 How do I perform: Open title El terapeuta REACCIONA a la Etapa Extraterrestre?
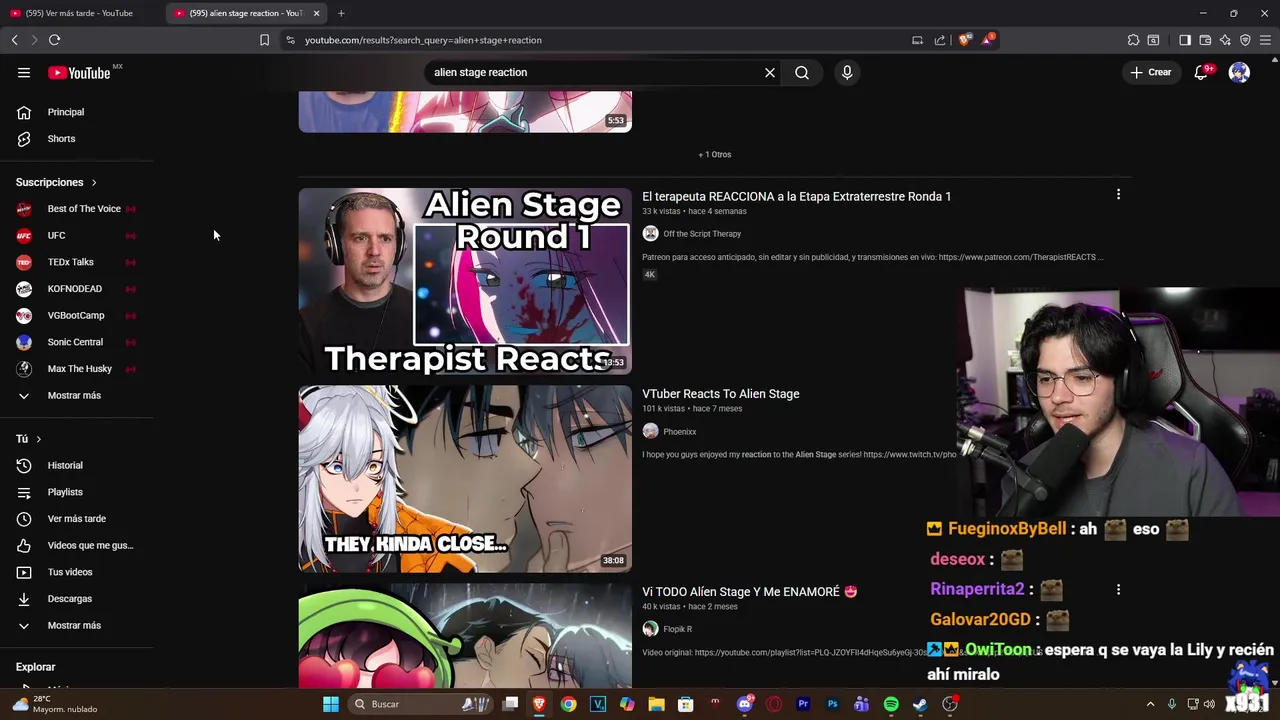(x=796, y=197)
